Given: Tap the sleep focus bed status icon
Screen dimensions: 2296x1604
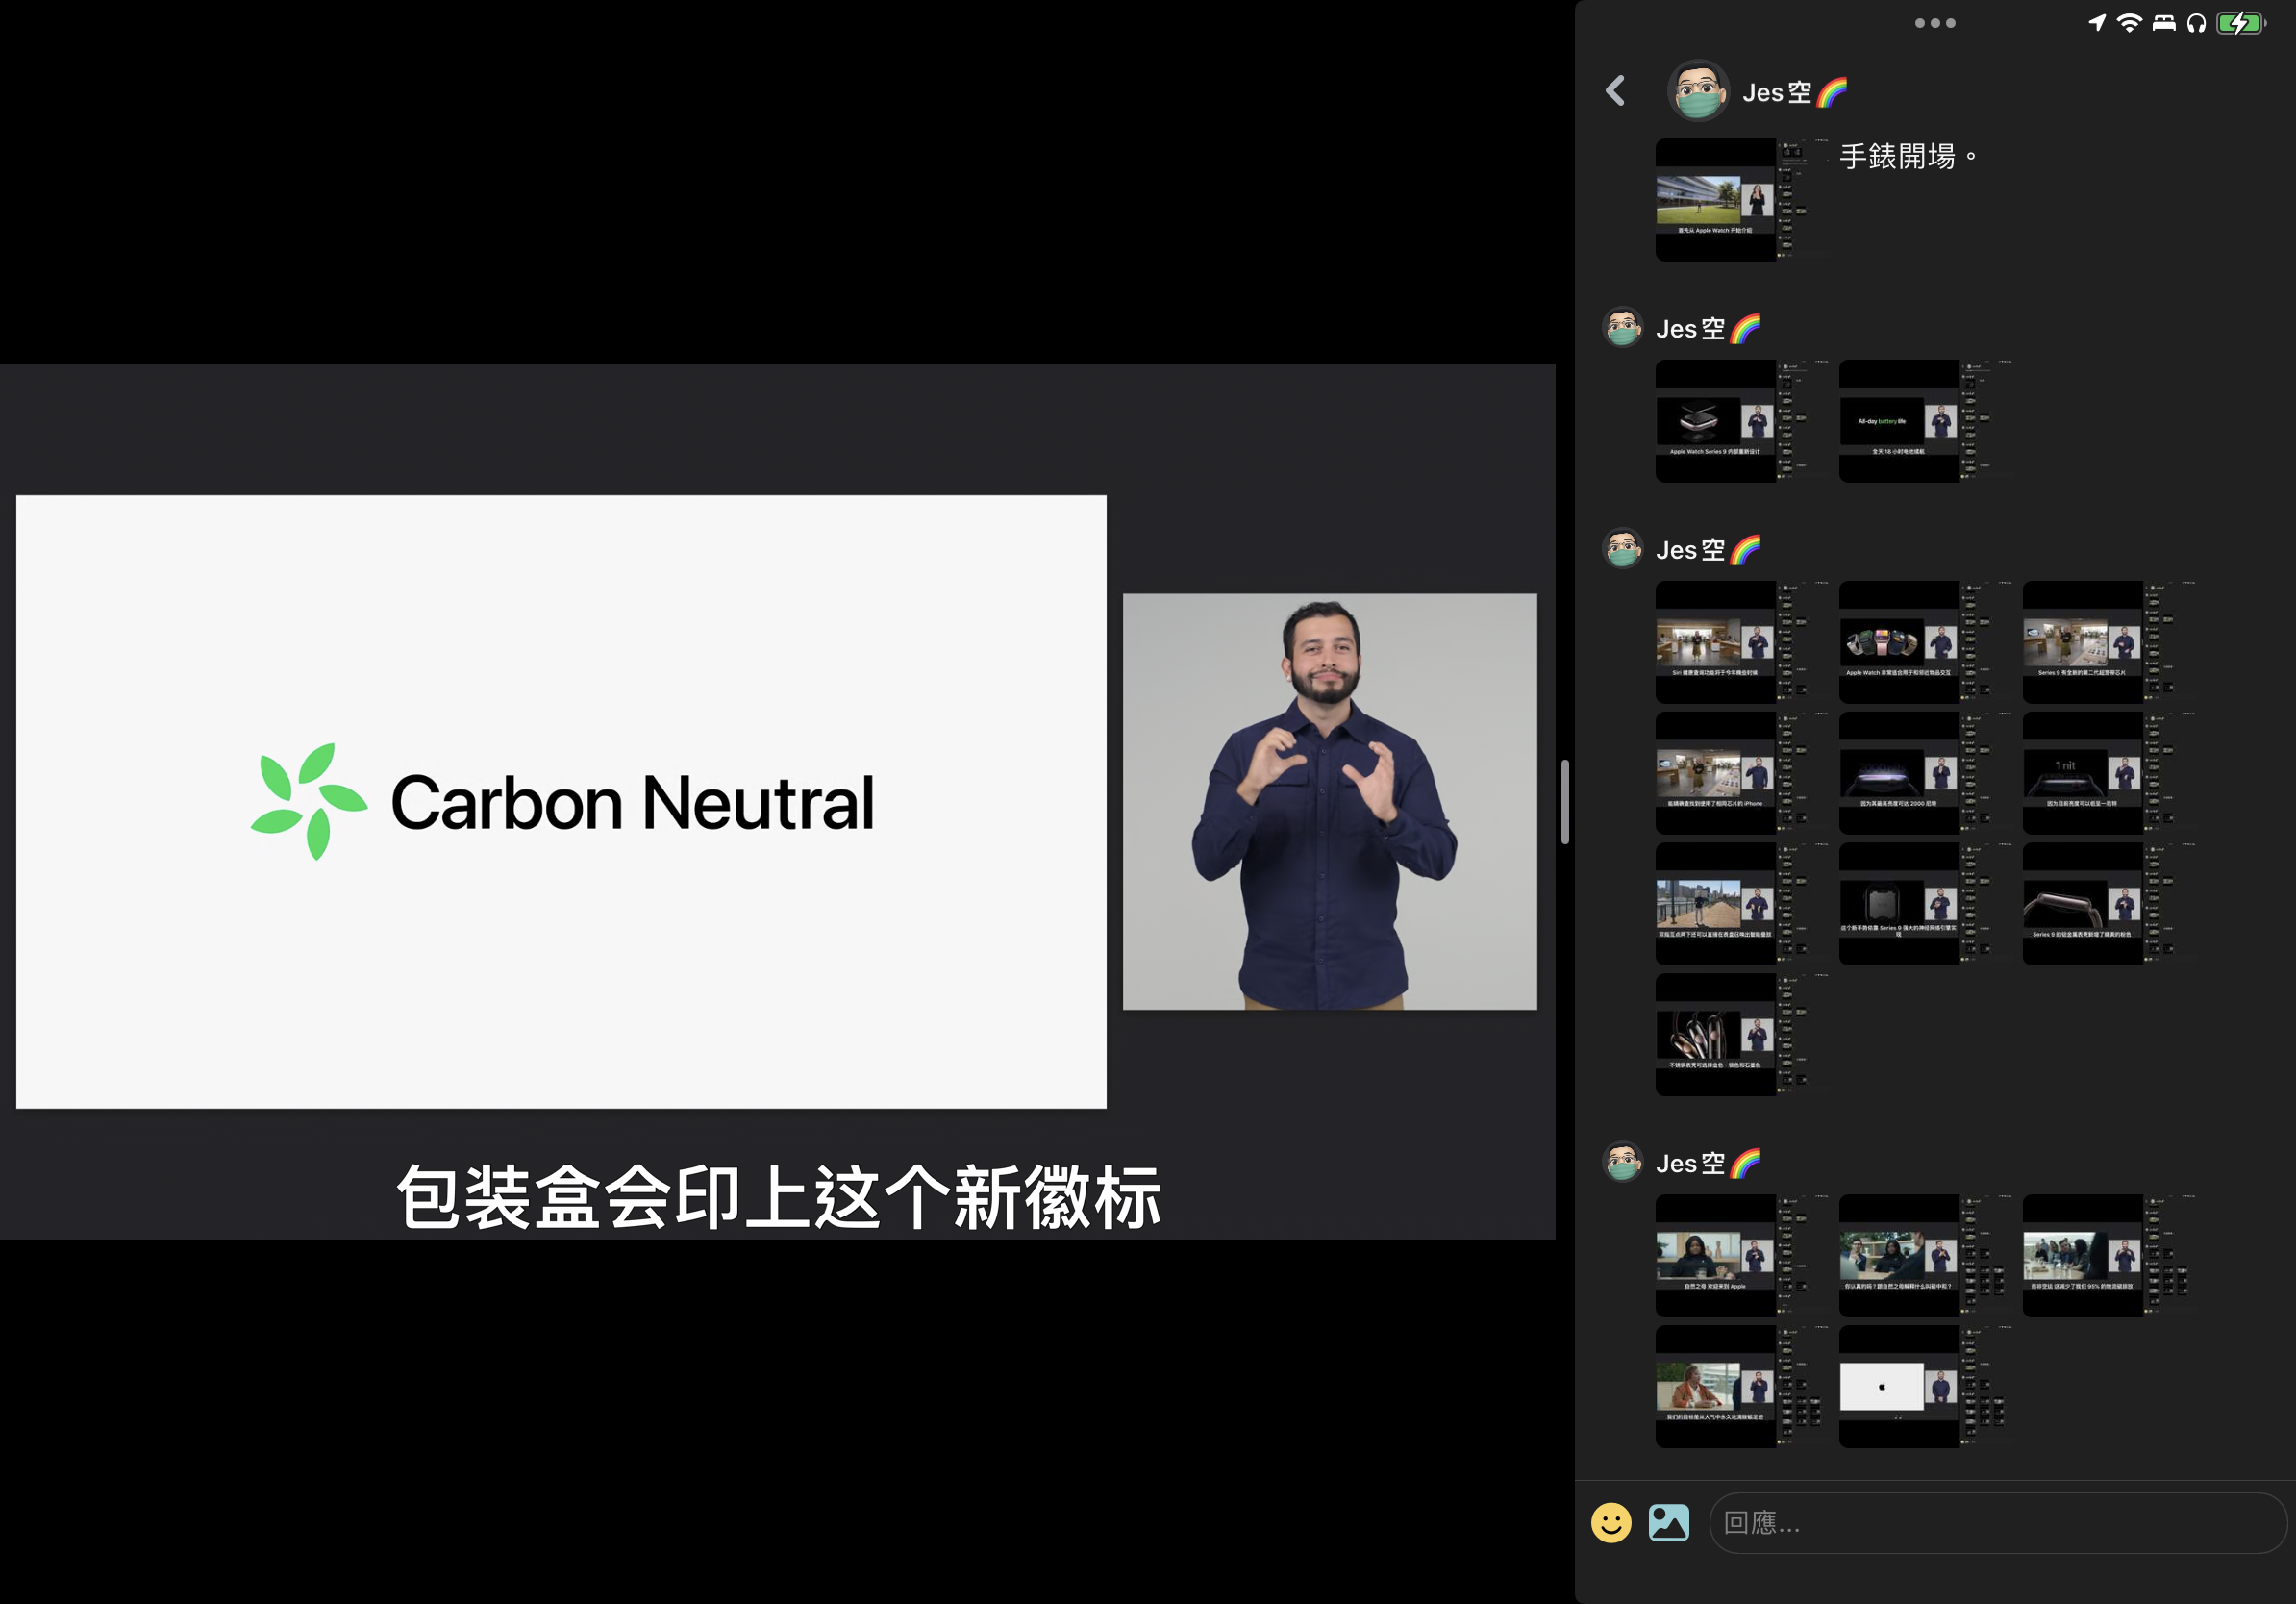Looking at the screenshot, I should pos(2164,23).
